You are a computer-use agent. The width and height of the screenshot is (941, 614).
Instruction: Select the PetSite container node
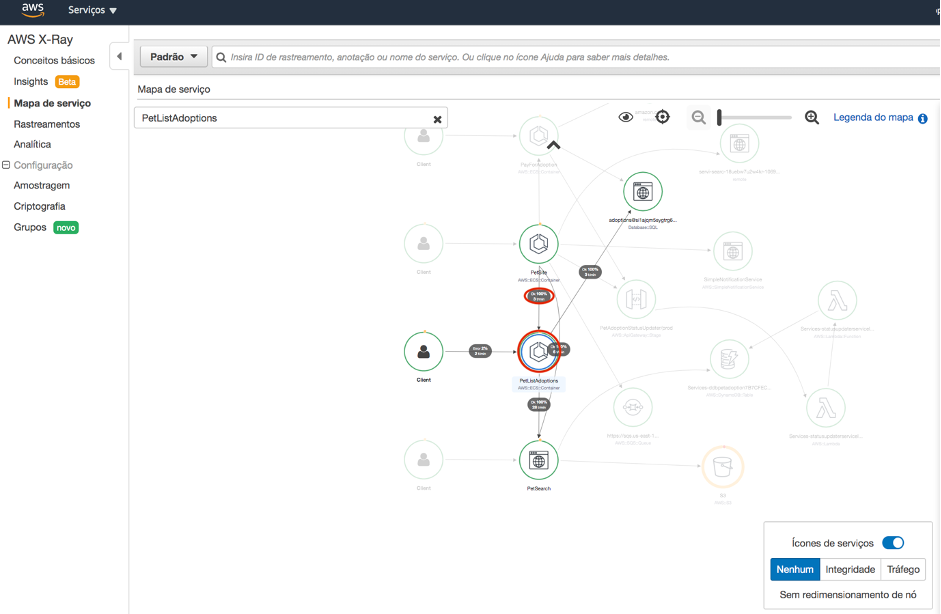click(538, 244)
